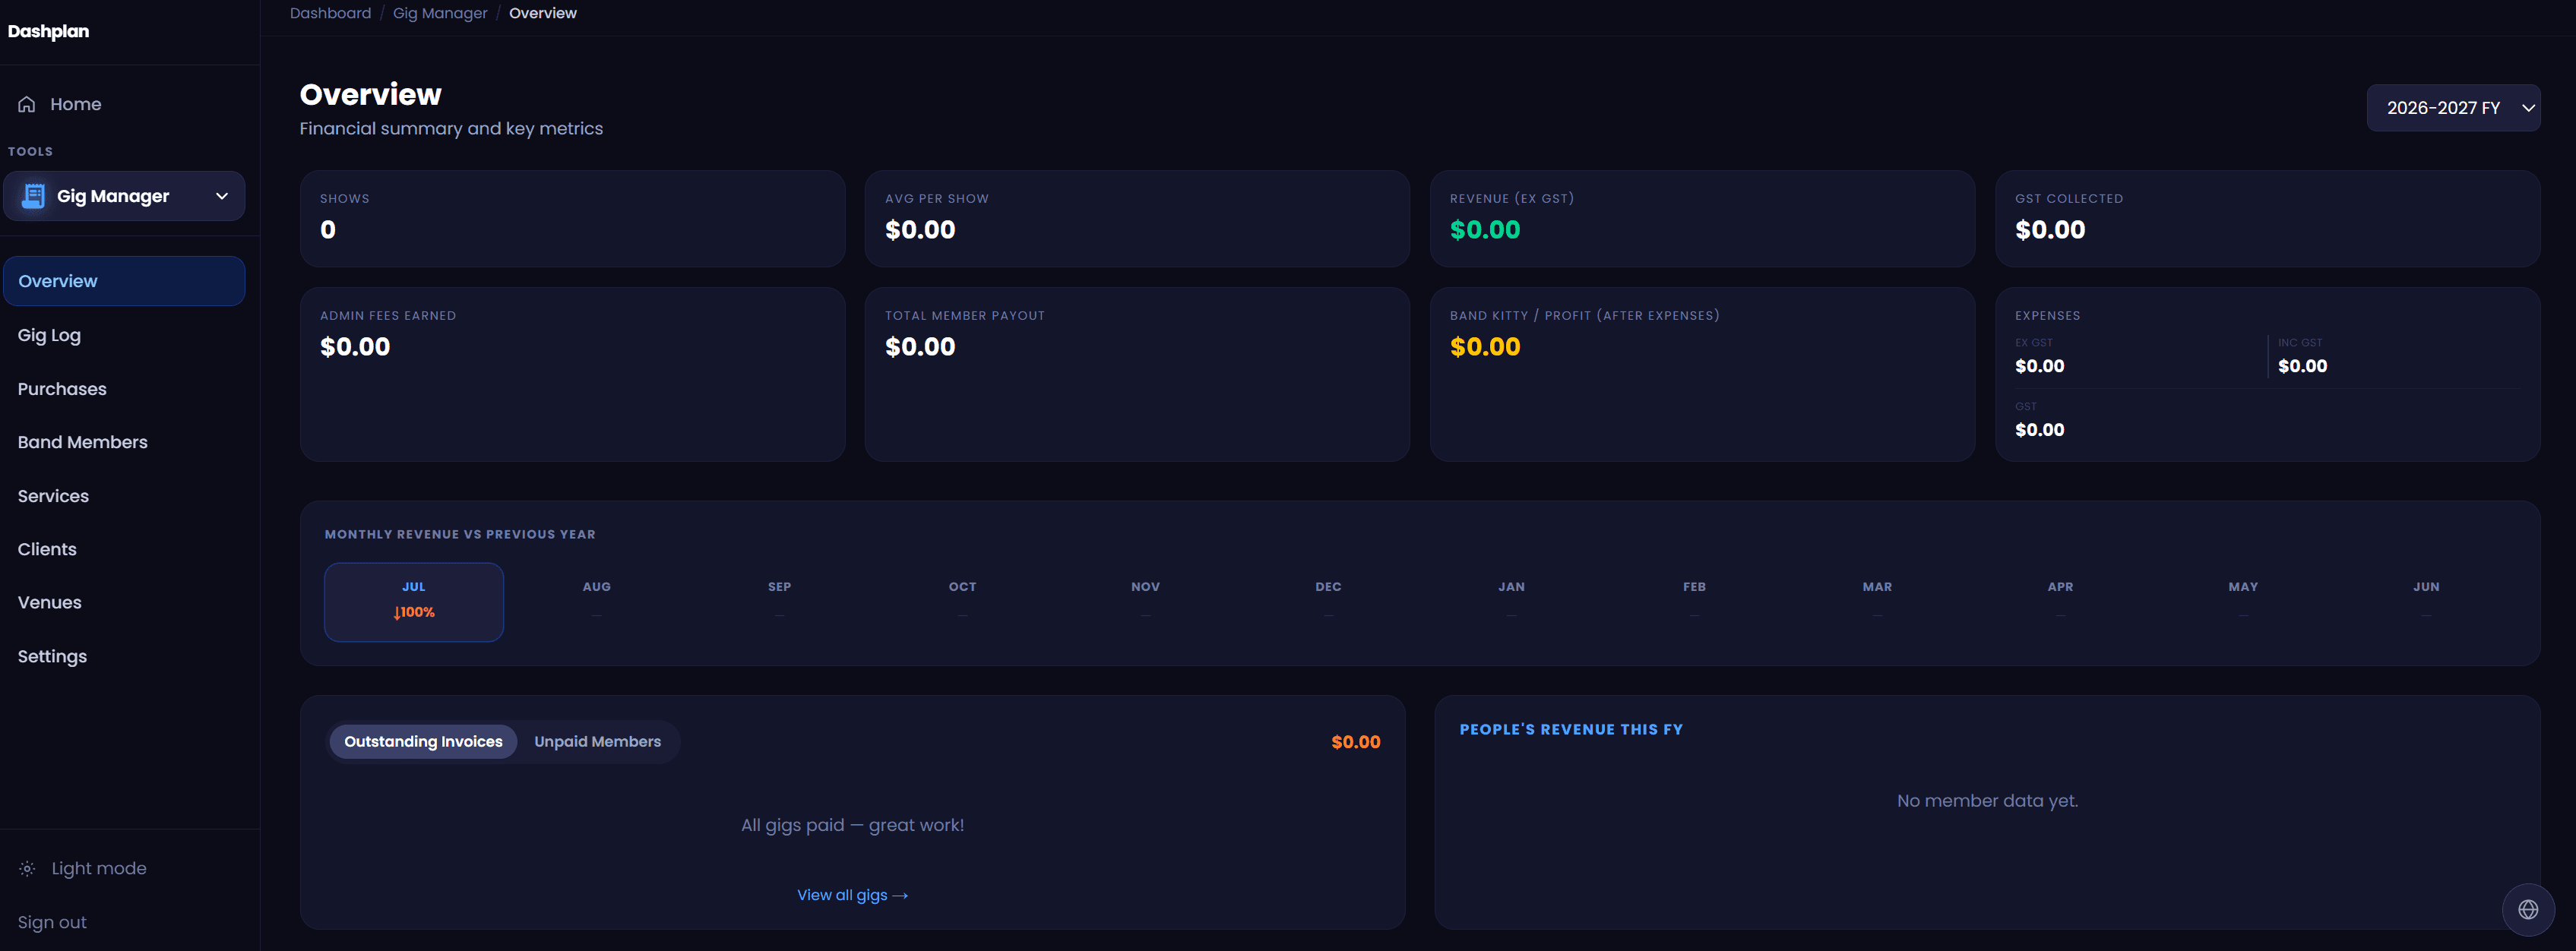Click the Avg Per Show card
Viewport: 2576px width, 951px height.
tap(1137, 218)
